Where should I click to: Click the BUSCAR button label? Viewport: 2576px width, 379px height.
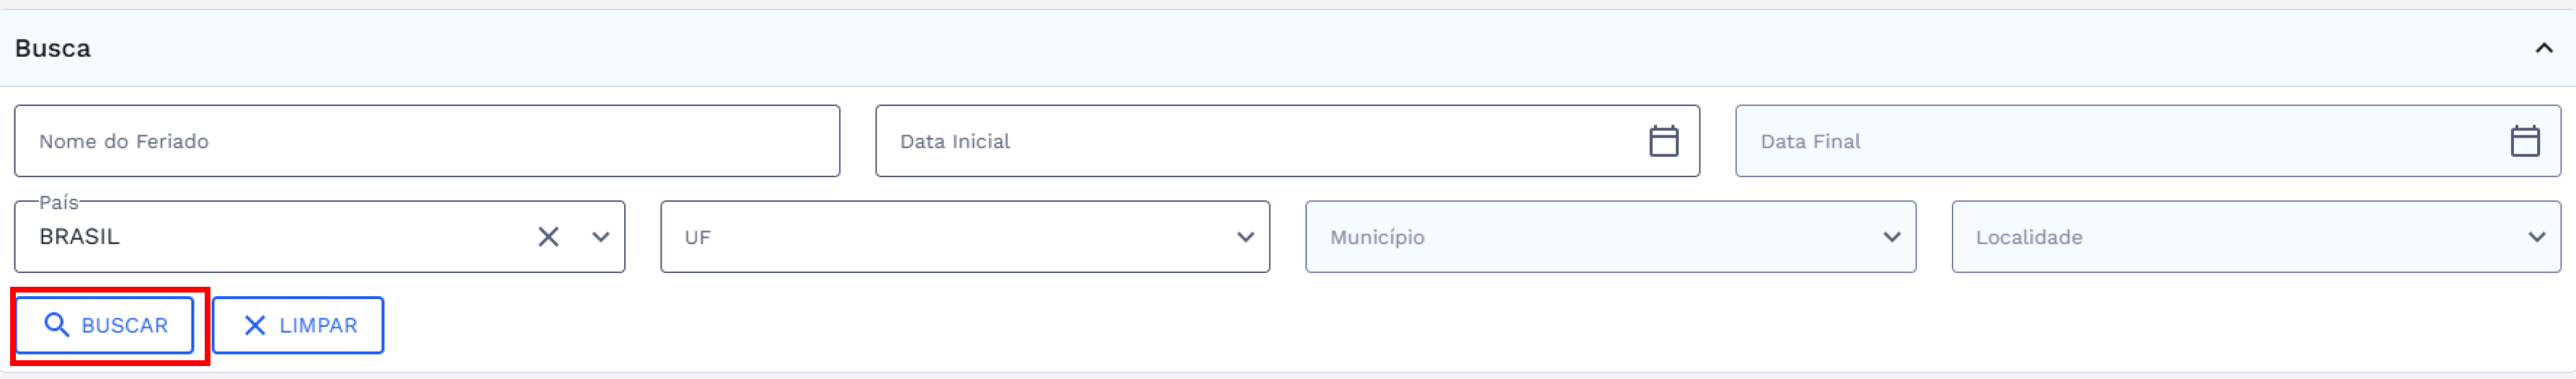click(x=124, y=325)
